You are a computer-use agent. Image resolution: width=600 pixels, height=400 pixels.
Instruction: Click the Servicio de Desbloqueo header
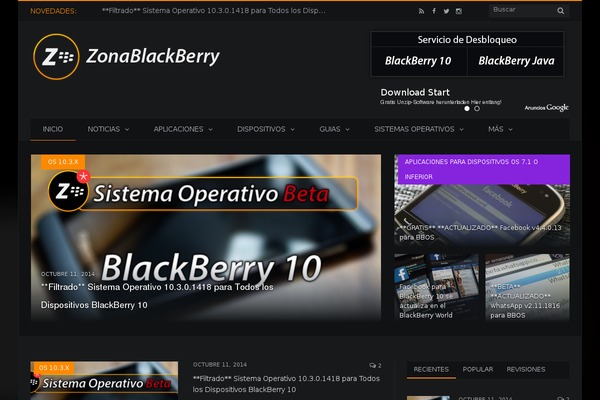click(x=467, y=40)
